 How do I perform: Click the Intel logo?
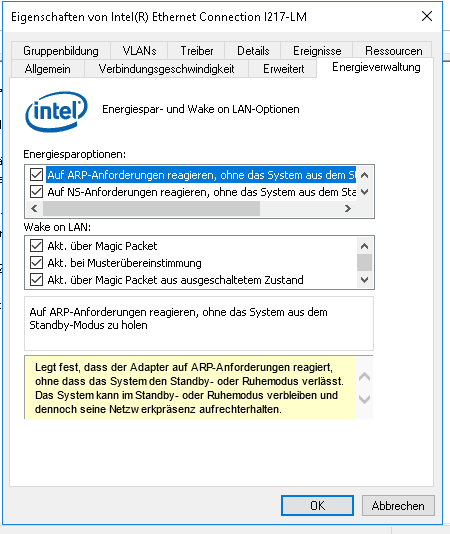[57, 111]
